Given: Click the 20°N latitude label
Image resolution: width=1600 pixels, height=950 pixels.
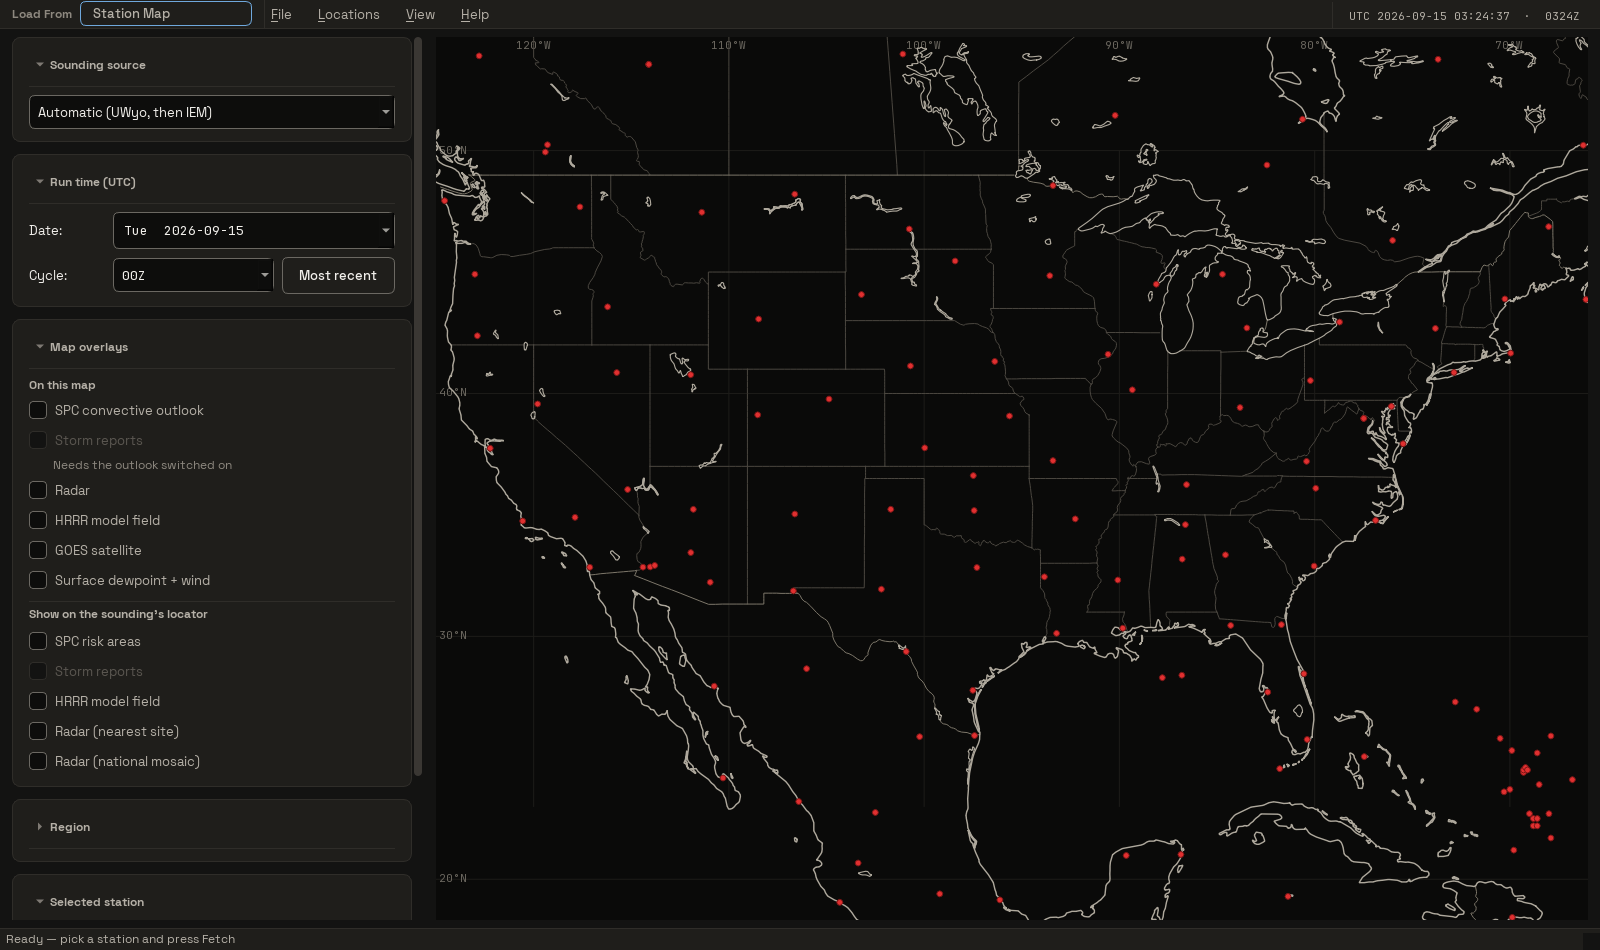Looking at the screenshot, I should [453, 878].
